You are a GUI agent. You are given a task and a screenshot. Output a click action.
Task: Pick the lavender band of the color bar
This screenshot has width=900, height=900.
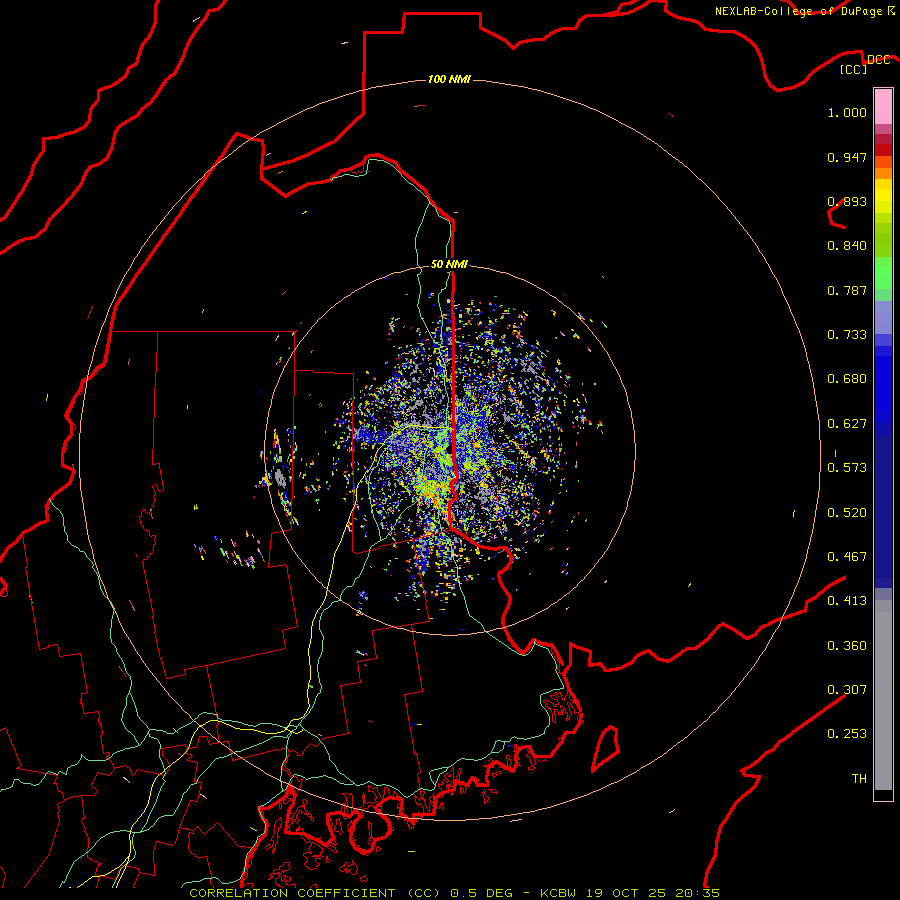point(883,317)
